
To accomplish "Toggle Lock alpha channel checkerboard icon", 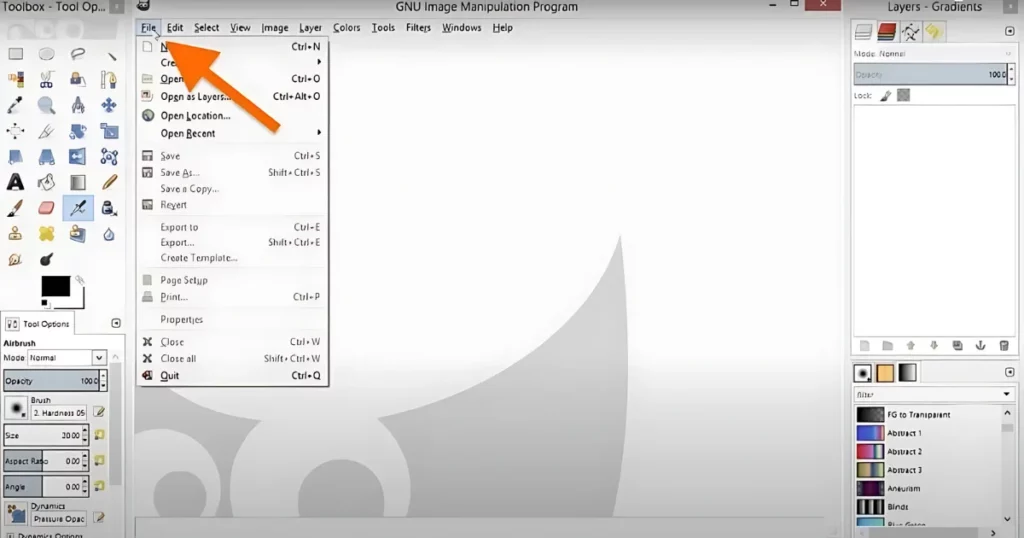I will [903, 95].
